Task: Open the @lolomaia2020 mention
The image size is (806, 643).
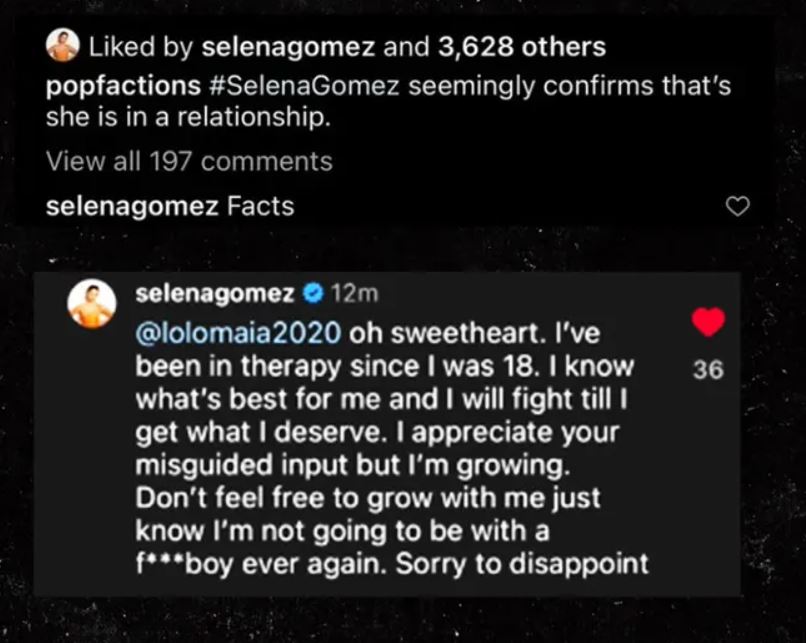Action: (239, 330)
